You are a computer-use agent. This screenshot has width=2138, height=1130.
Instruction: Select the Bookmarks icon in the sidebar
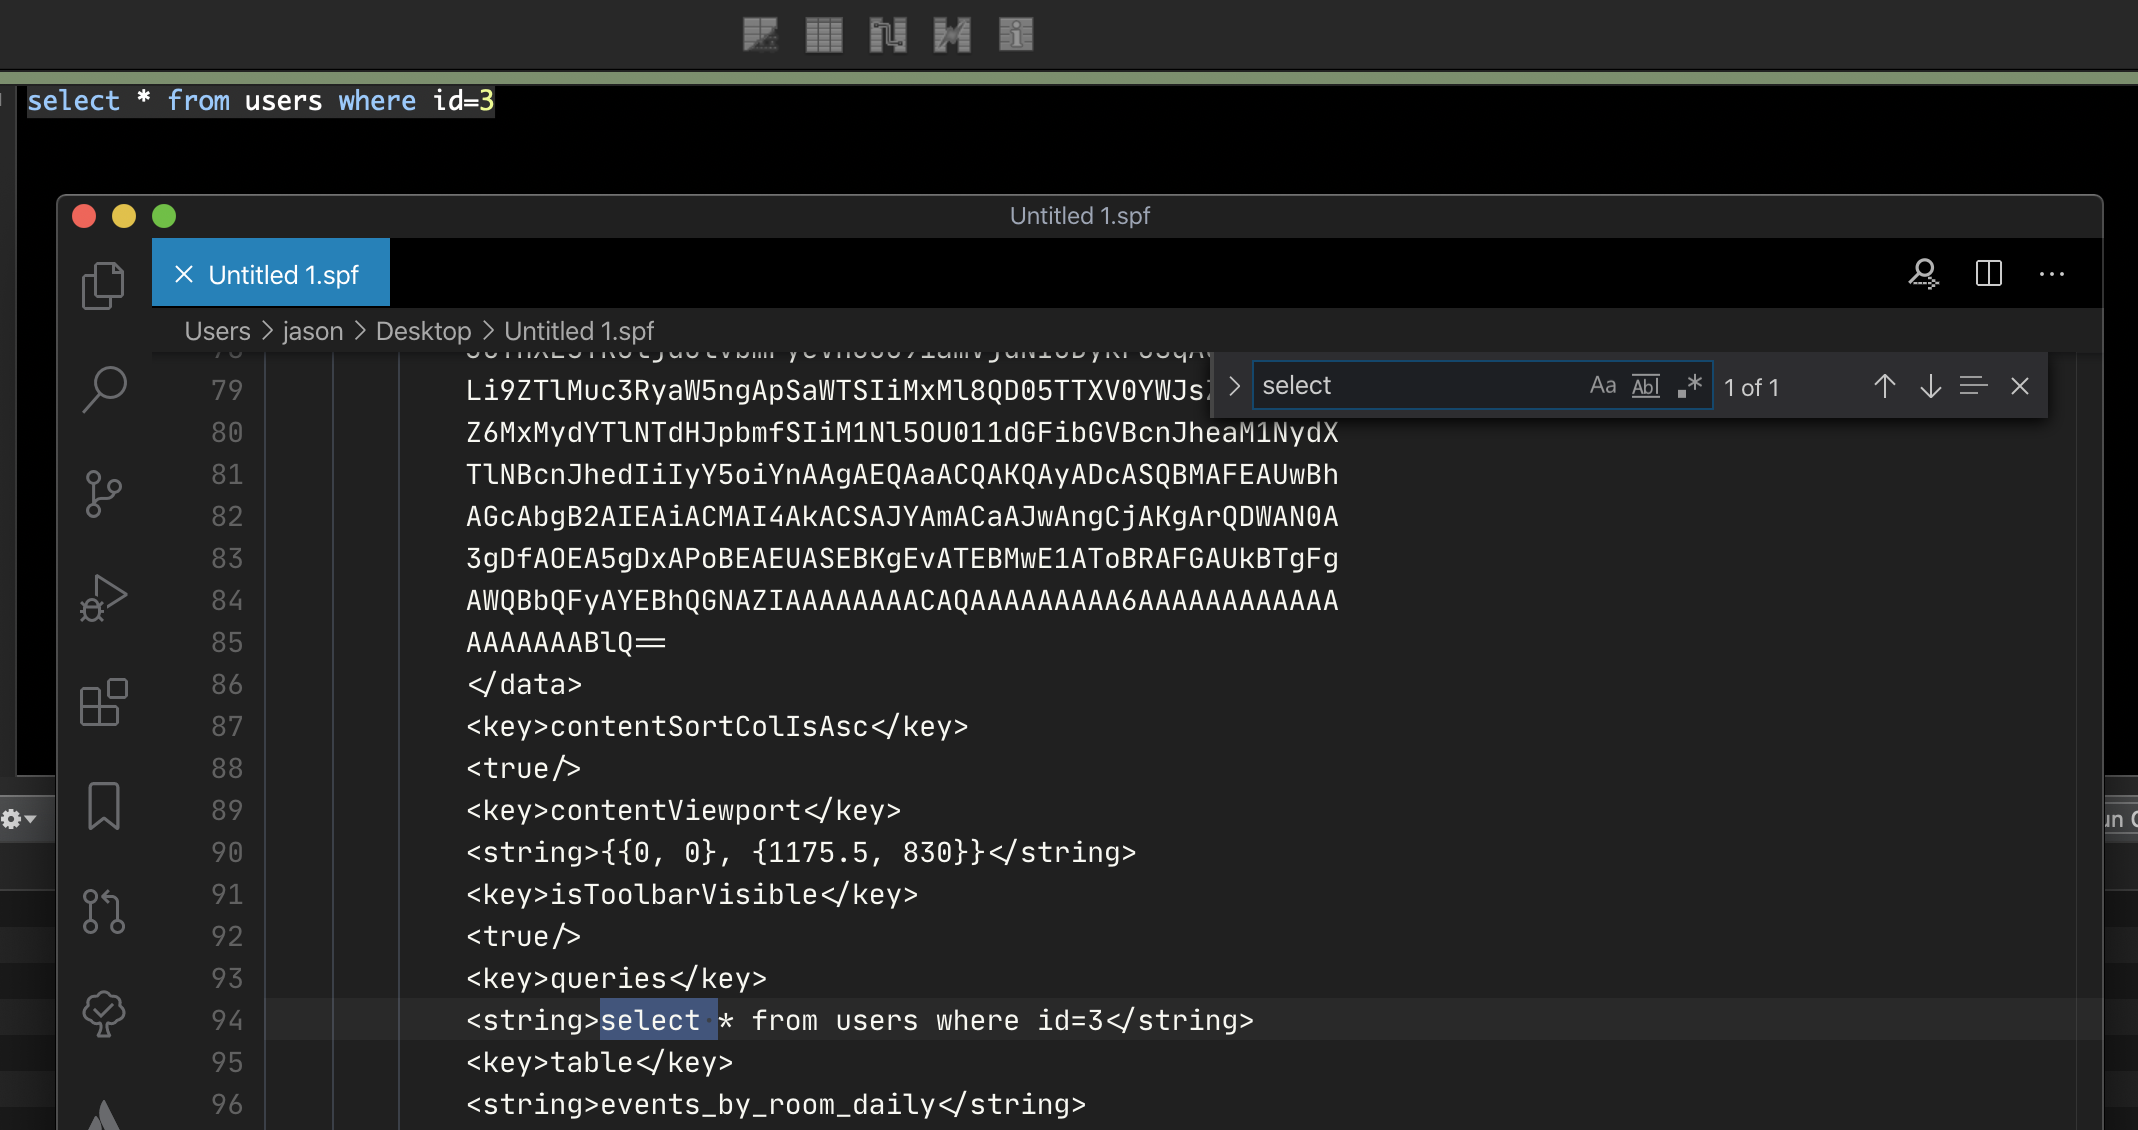[103, 806]
